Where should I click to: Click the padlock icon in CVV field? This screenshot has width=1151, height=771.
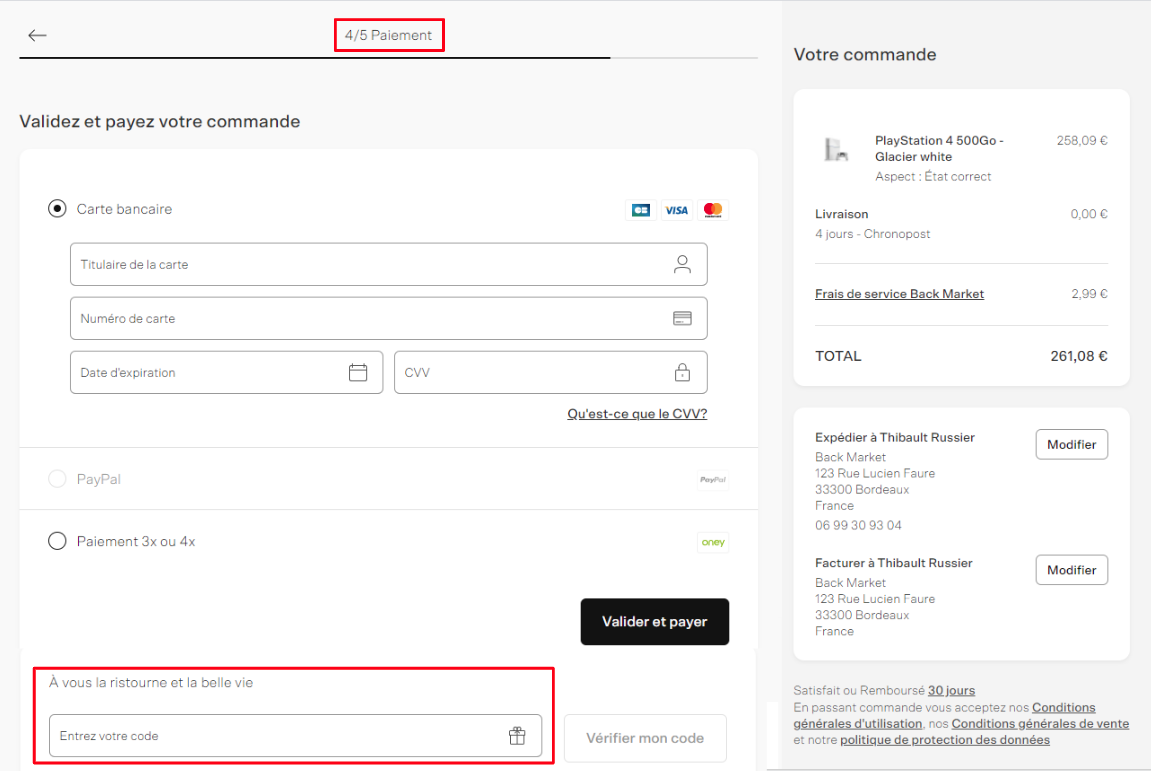[x=683, y=372]
